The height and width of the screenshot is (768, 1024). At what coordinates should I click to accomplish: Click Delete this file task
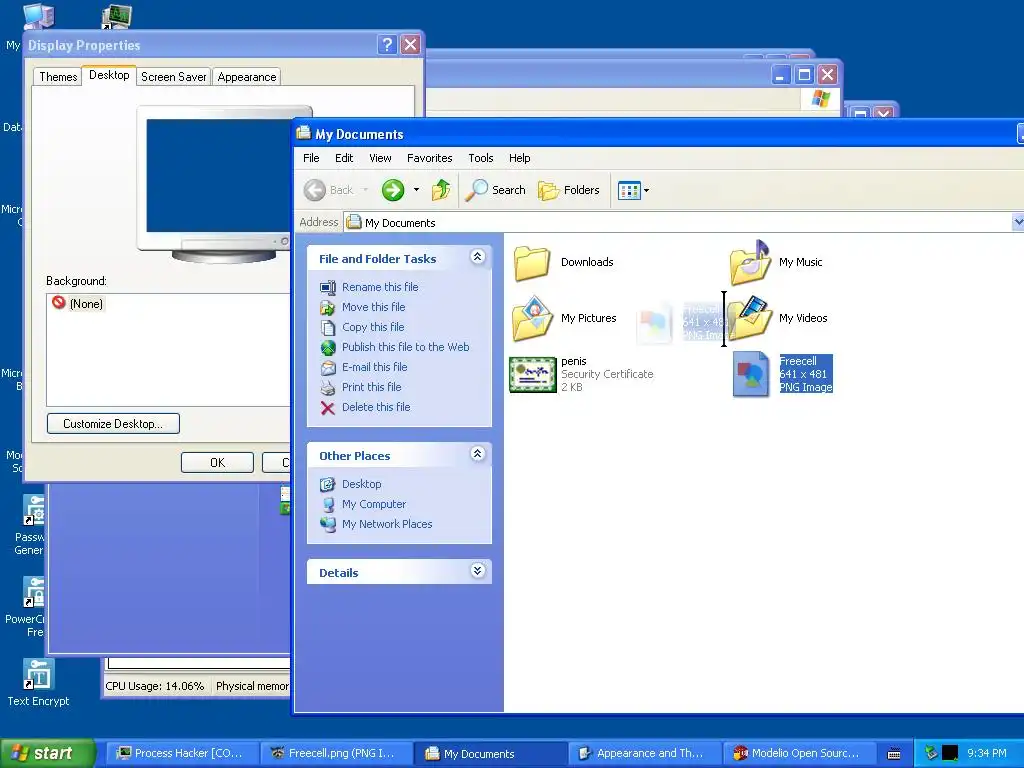click(376, 407)
